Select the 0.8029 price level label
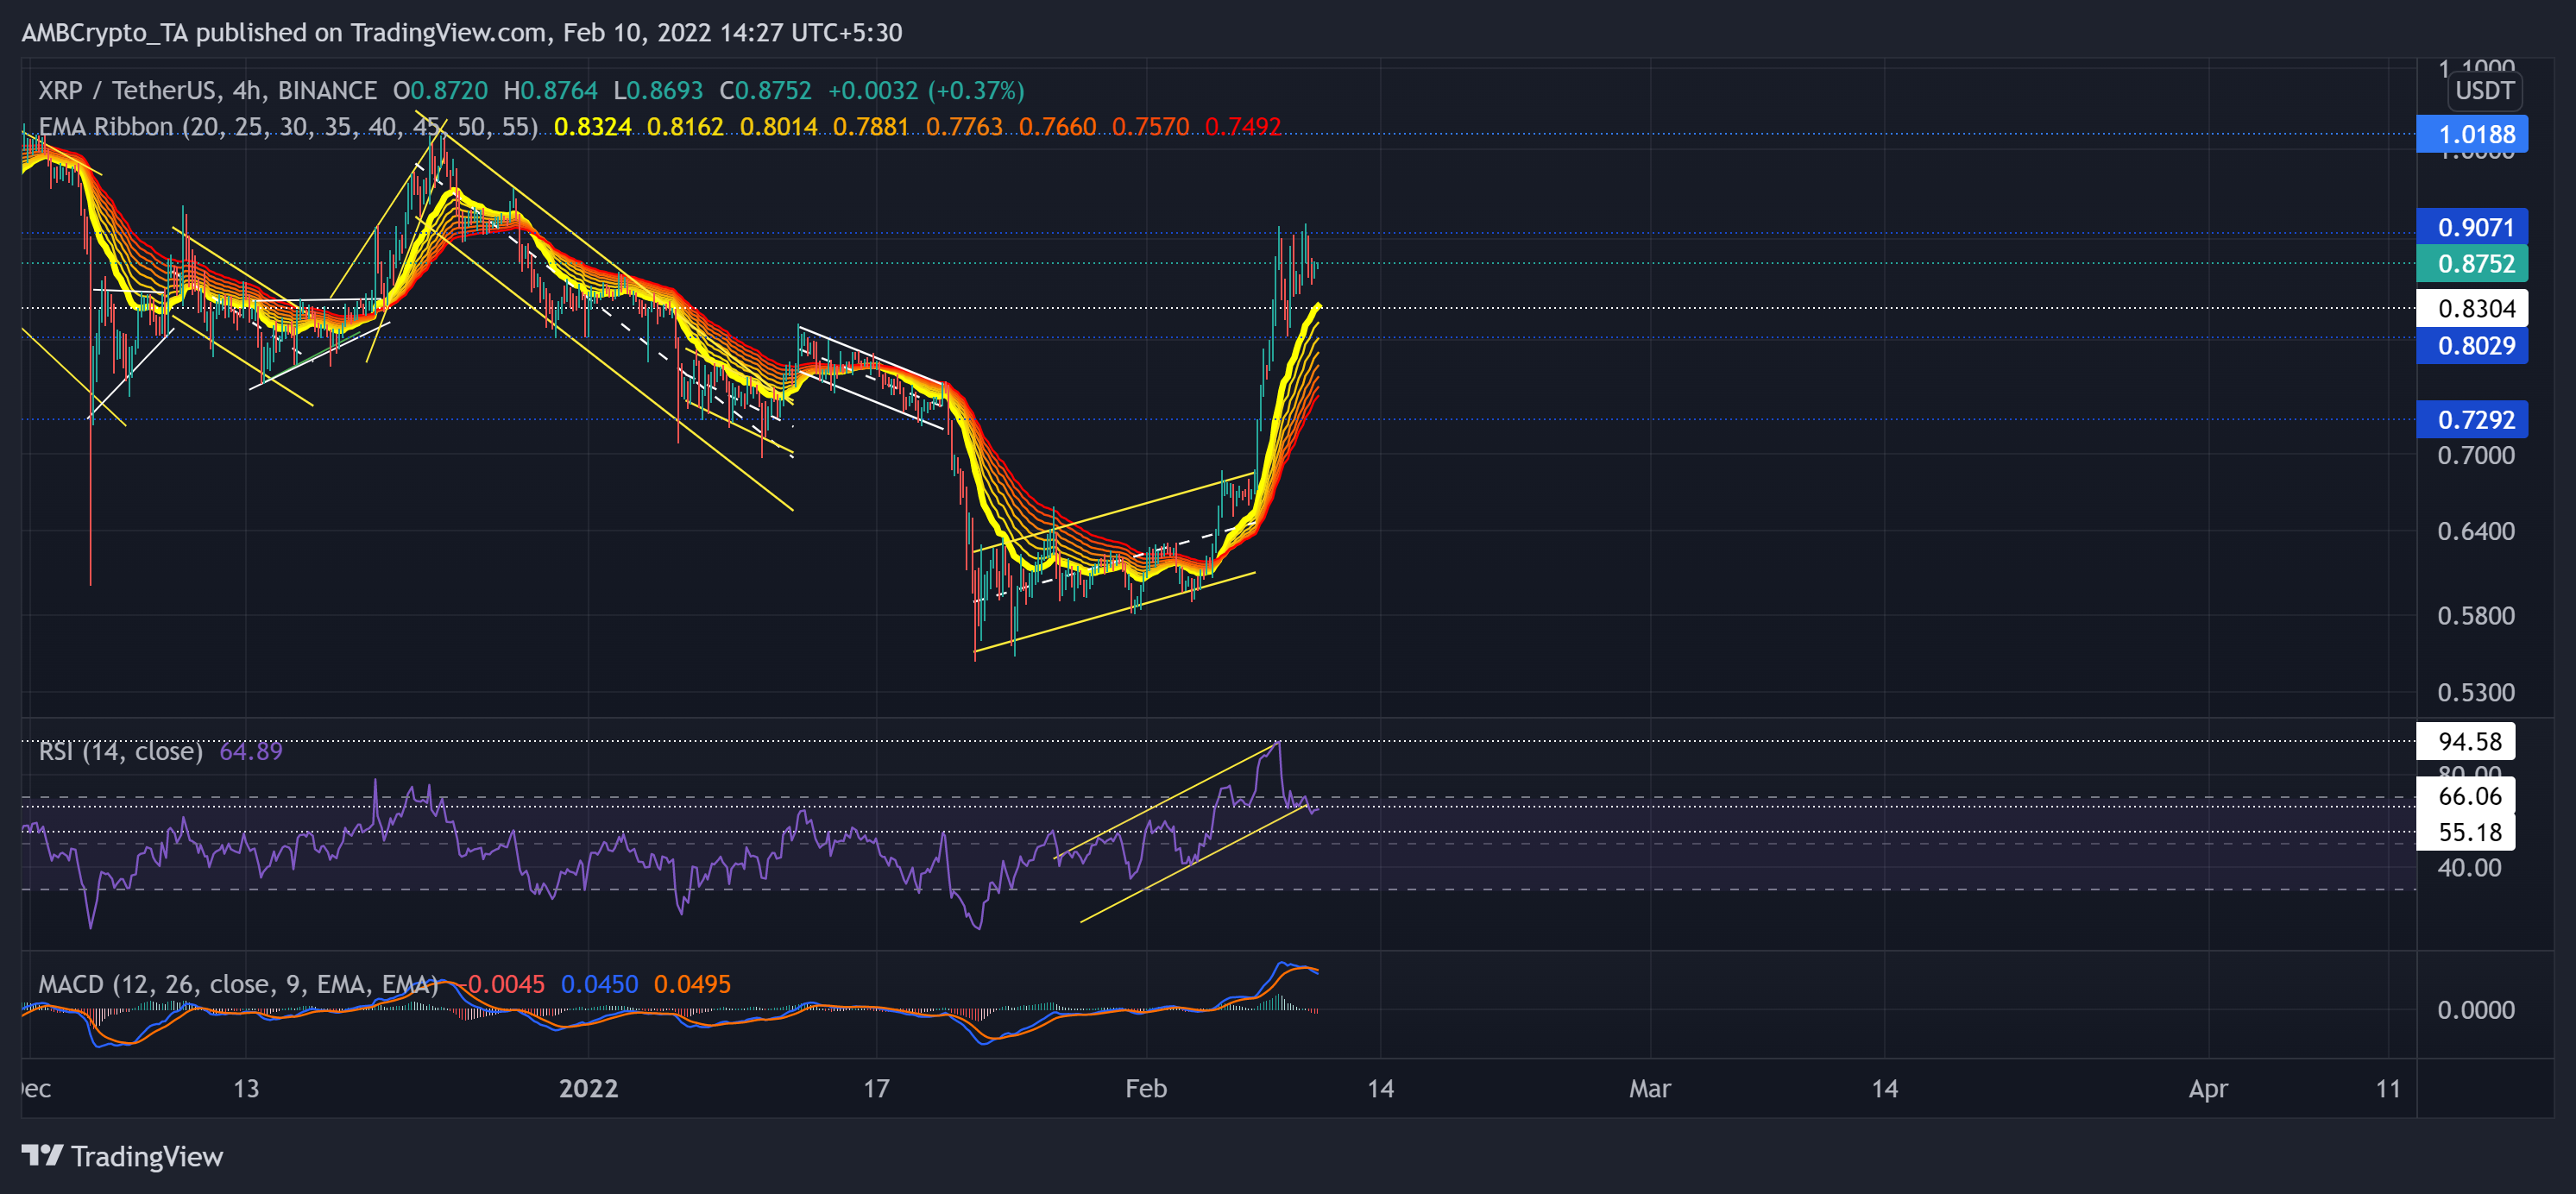This screenshot has width=2576, height=1194. tap(2471, 346)
